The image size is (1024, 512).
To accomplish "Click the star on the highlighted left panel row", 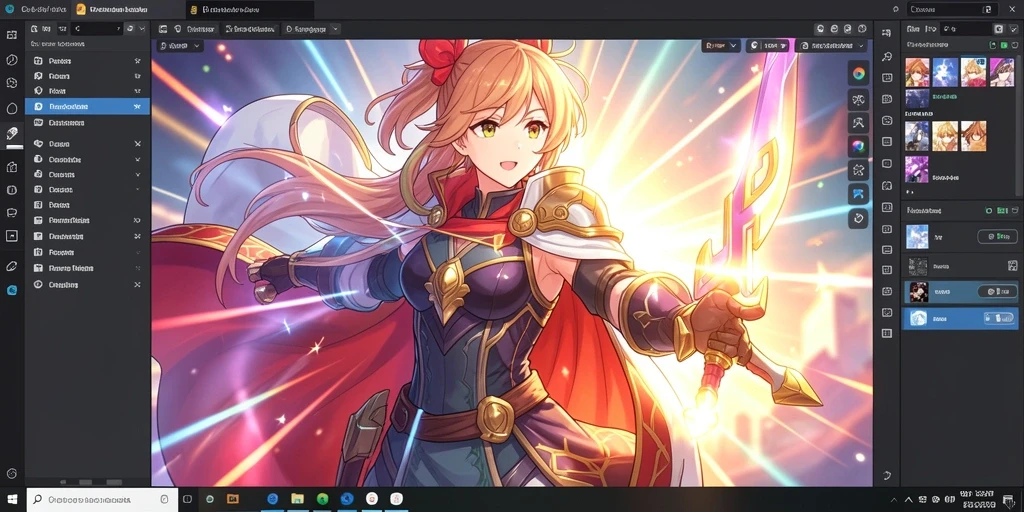I will coord(137,106).
